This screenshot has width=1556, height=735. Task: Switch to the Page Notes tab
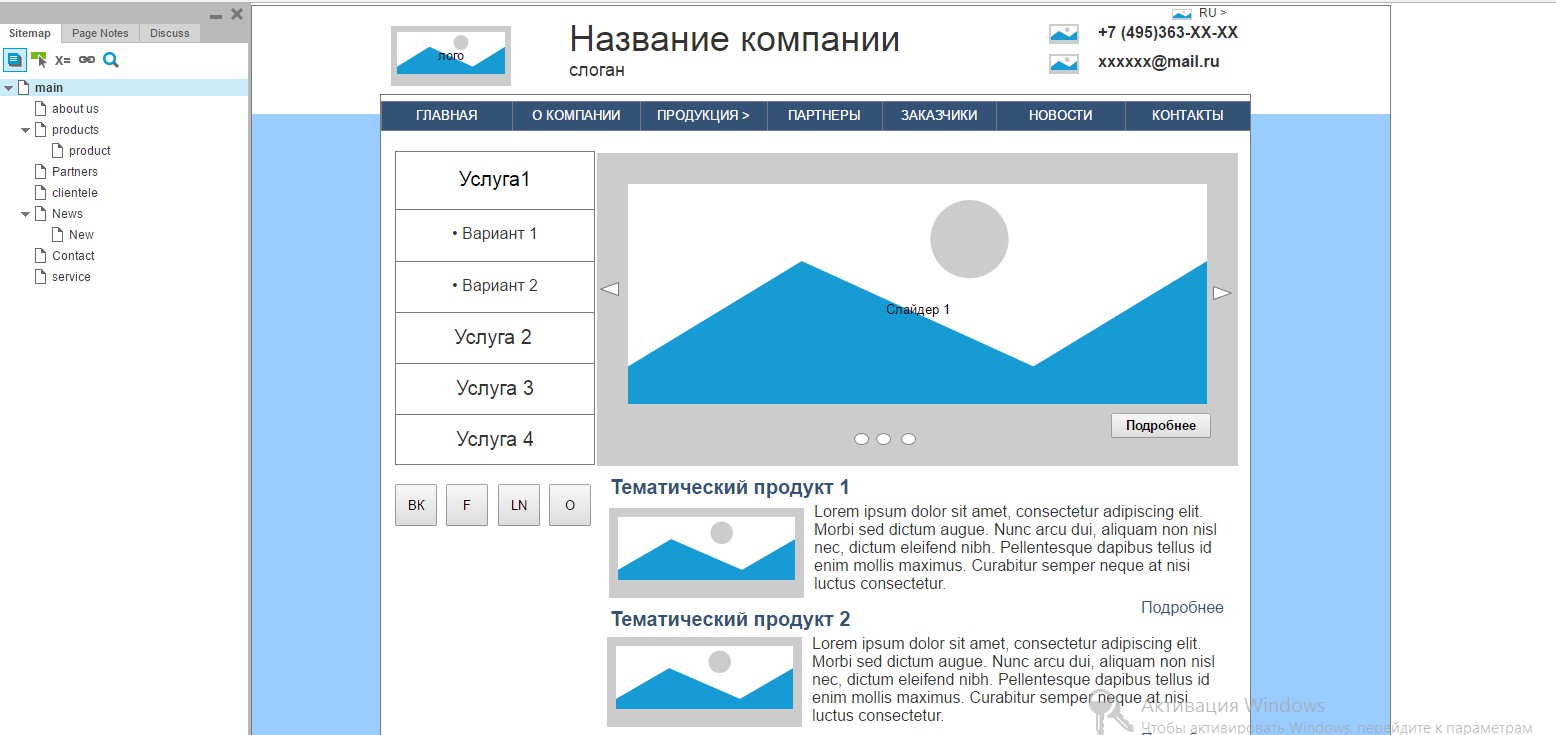point(100,33)
